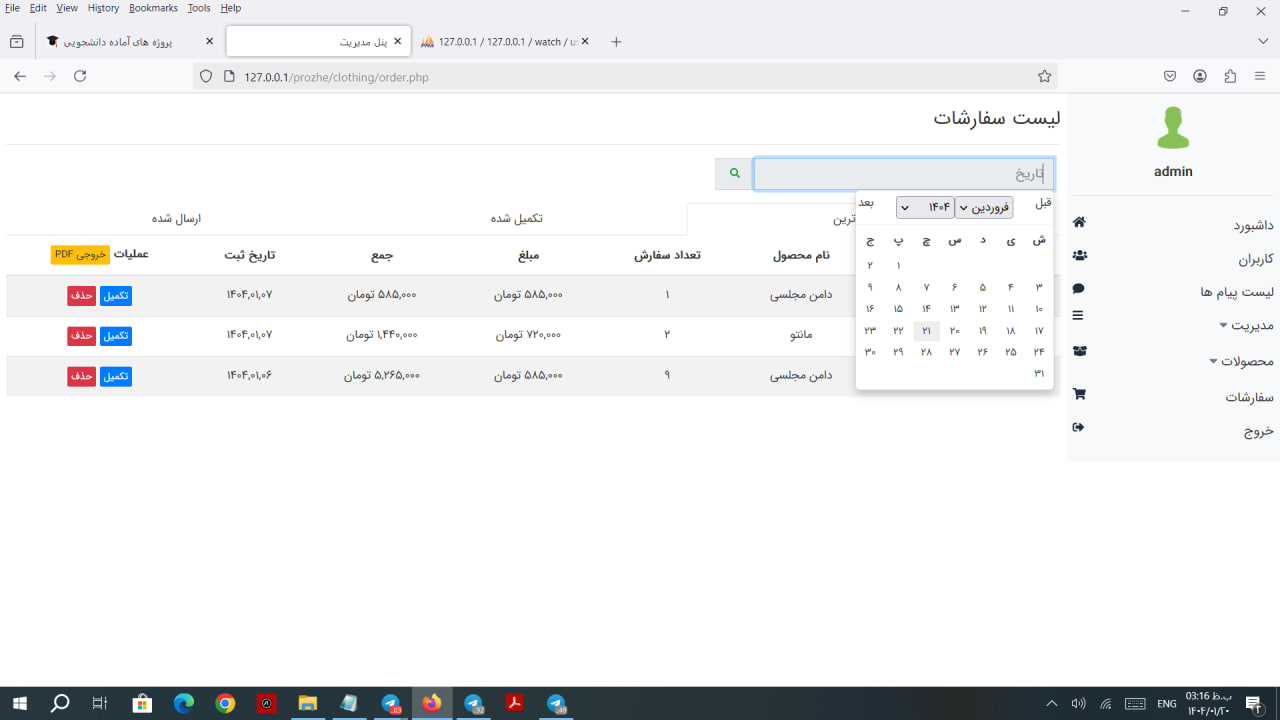Go back with the browser back arrow
Image resolution: width=1280 pixels, height=720 pixels.
20,76
